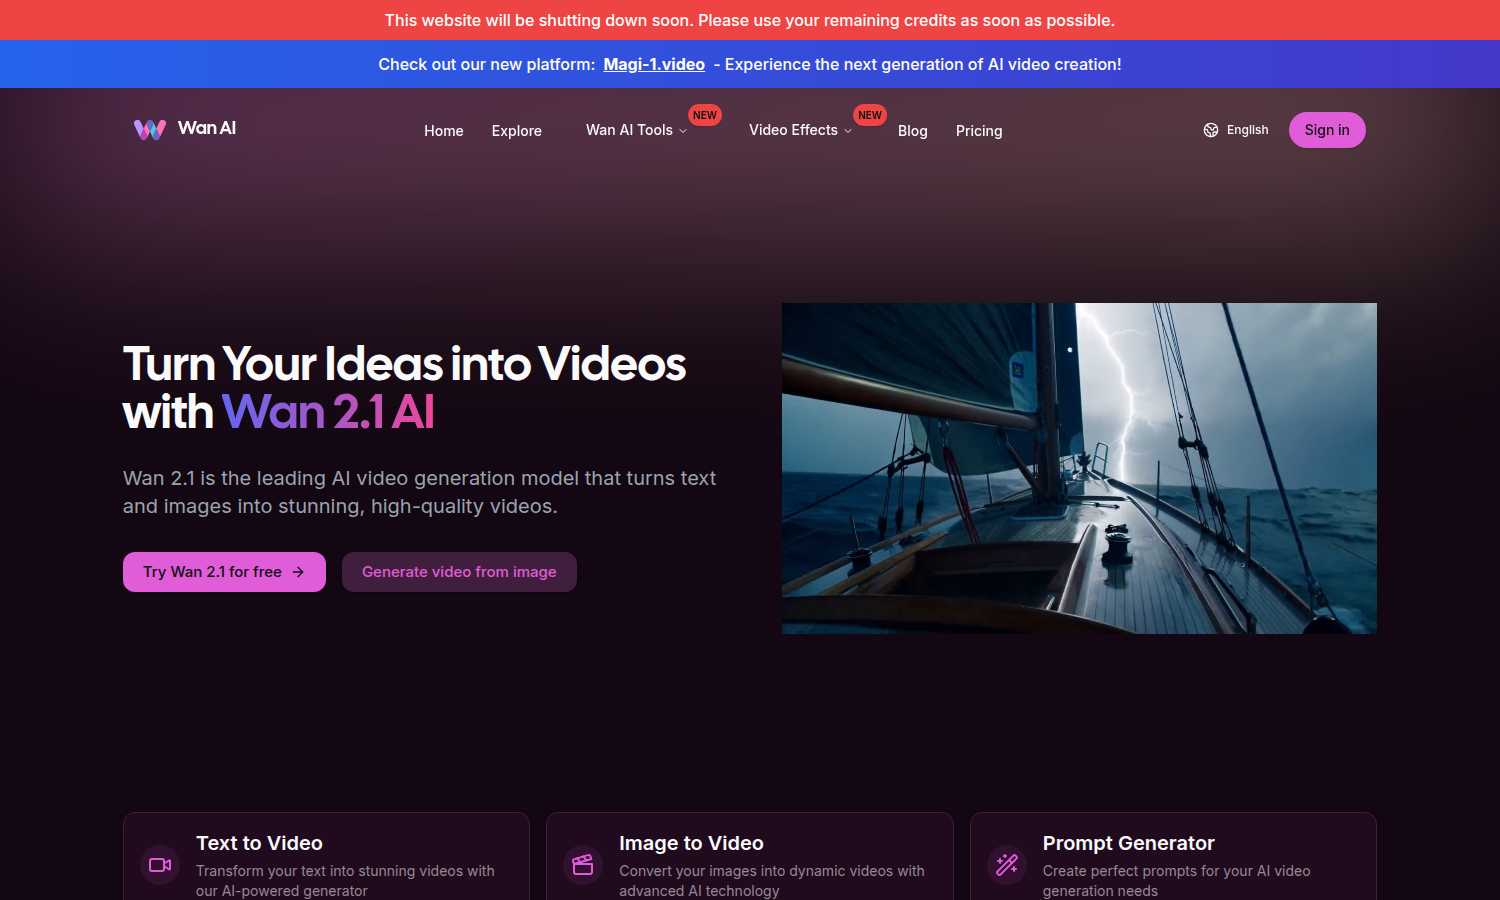
Task: Open the Blog page
Action: (x=913, y=131)
